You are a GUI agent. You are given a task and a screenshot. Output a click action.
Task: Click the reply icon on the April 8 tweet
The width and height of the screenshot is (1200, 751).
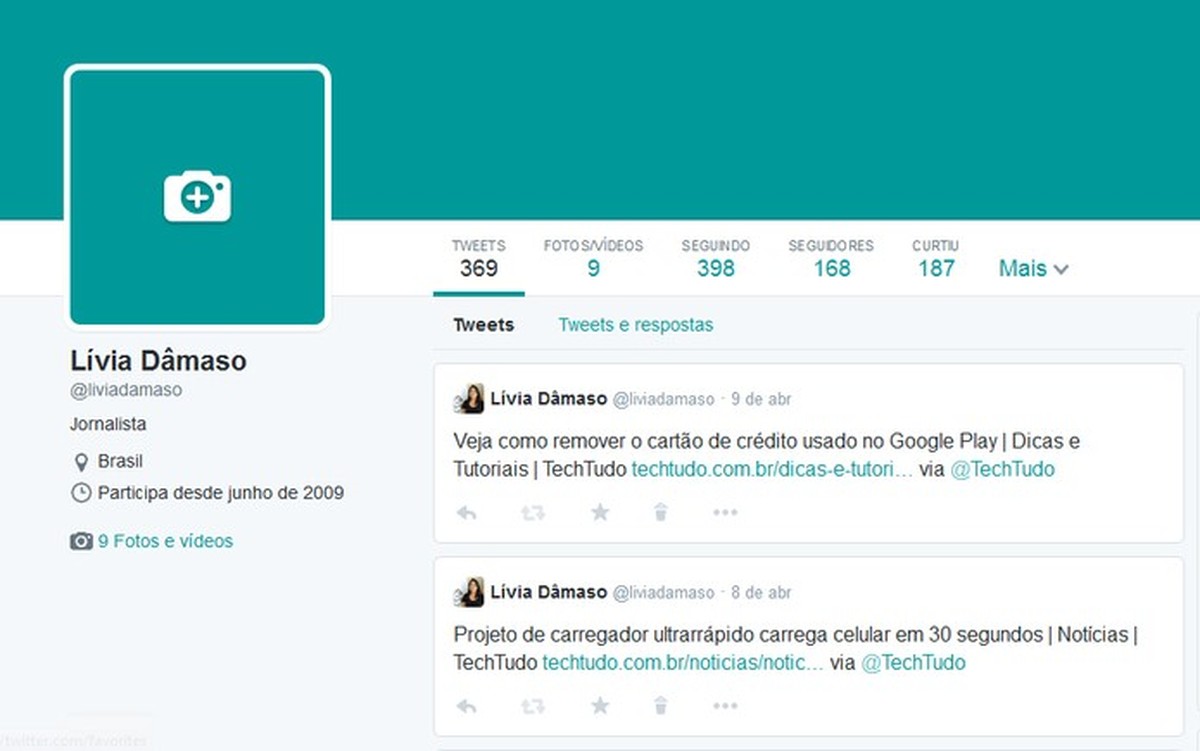(465, 705)
